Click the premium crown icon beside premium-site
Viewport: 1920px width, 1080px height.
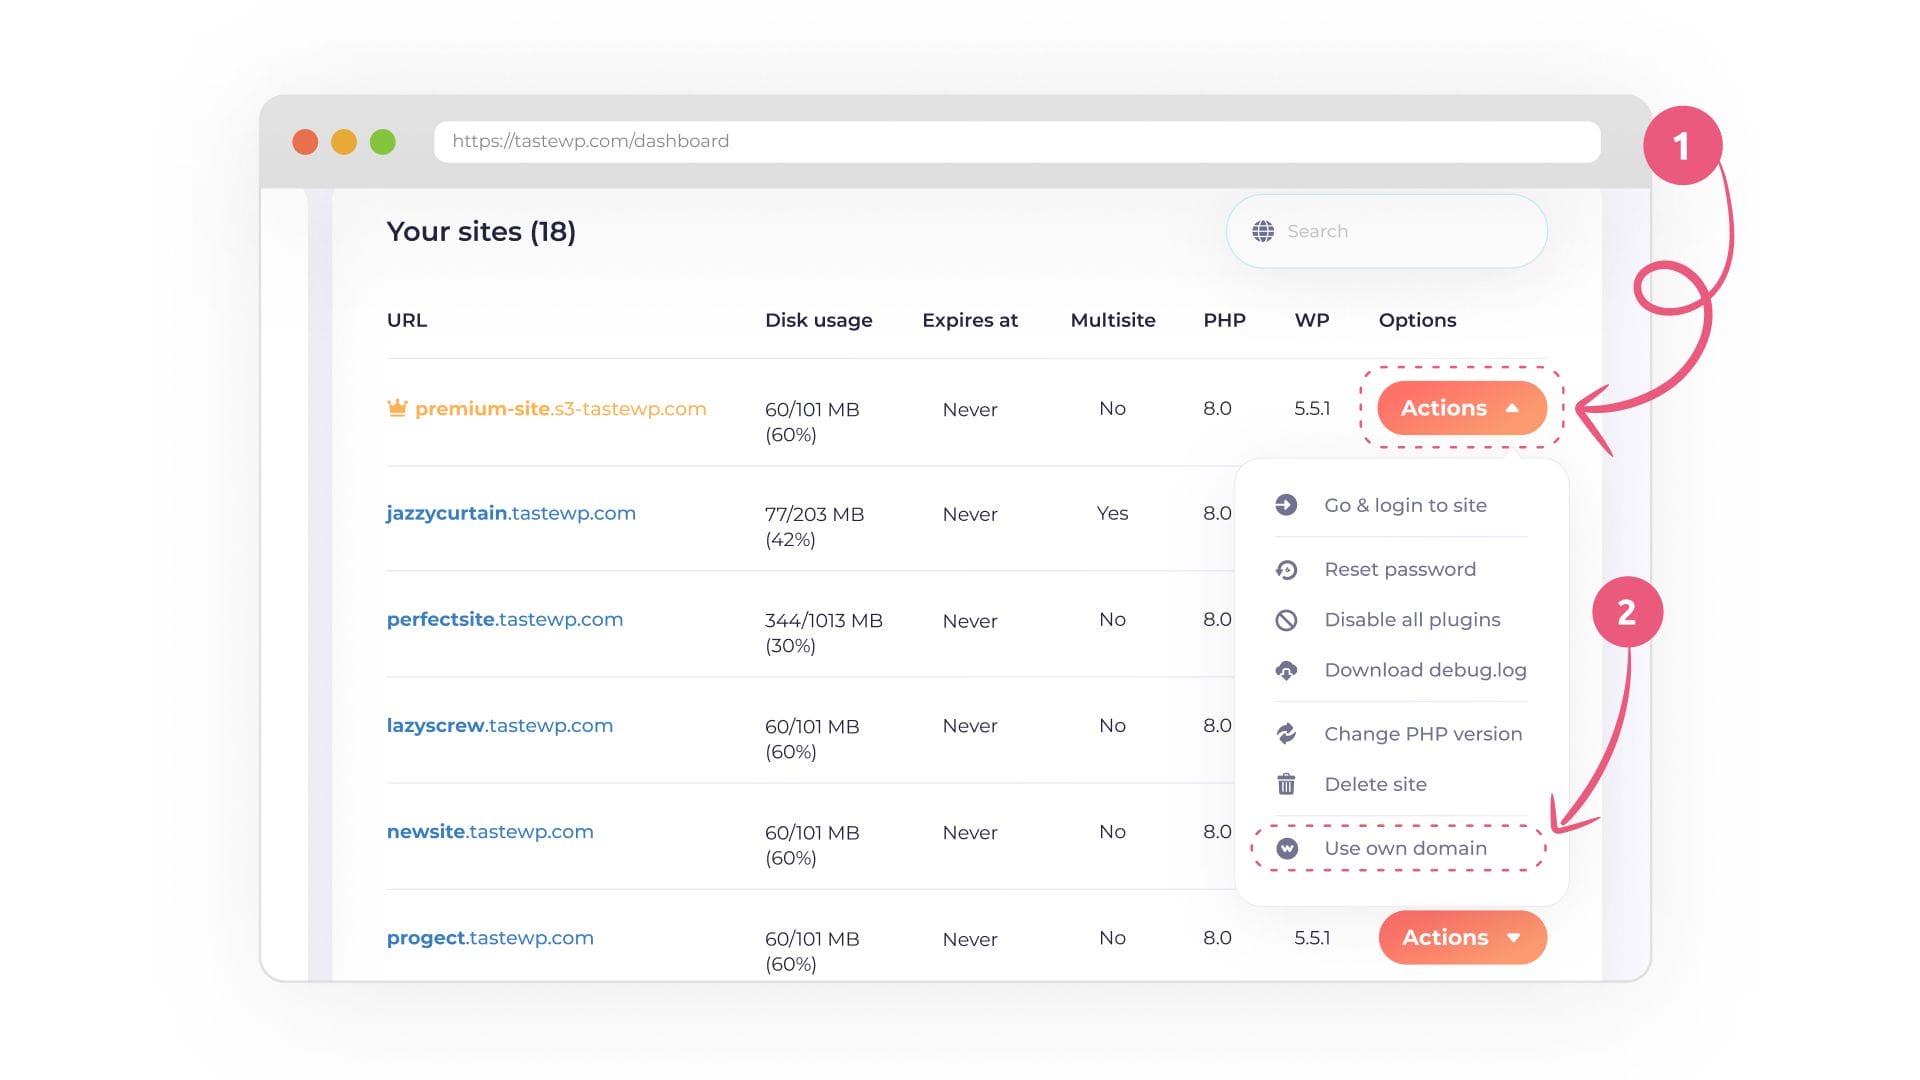[x=397, y=408]
